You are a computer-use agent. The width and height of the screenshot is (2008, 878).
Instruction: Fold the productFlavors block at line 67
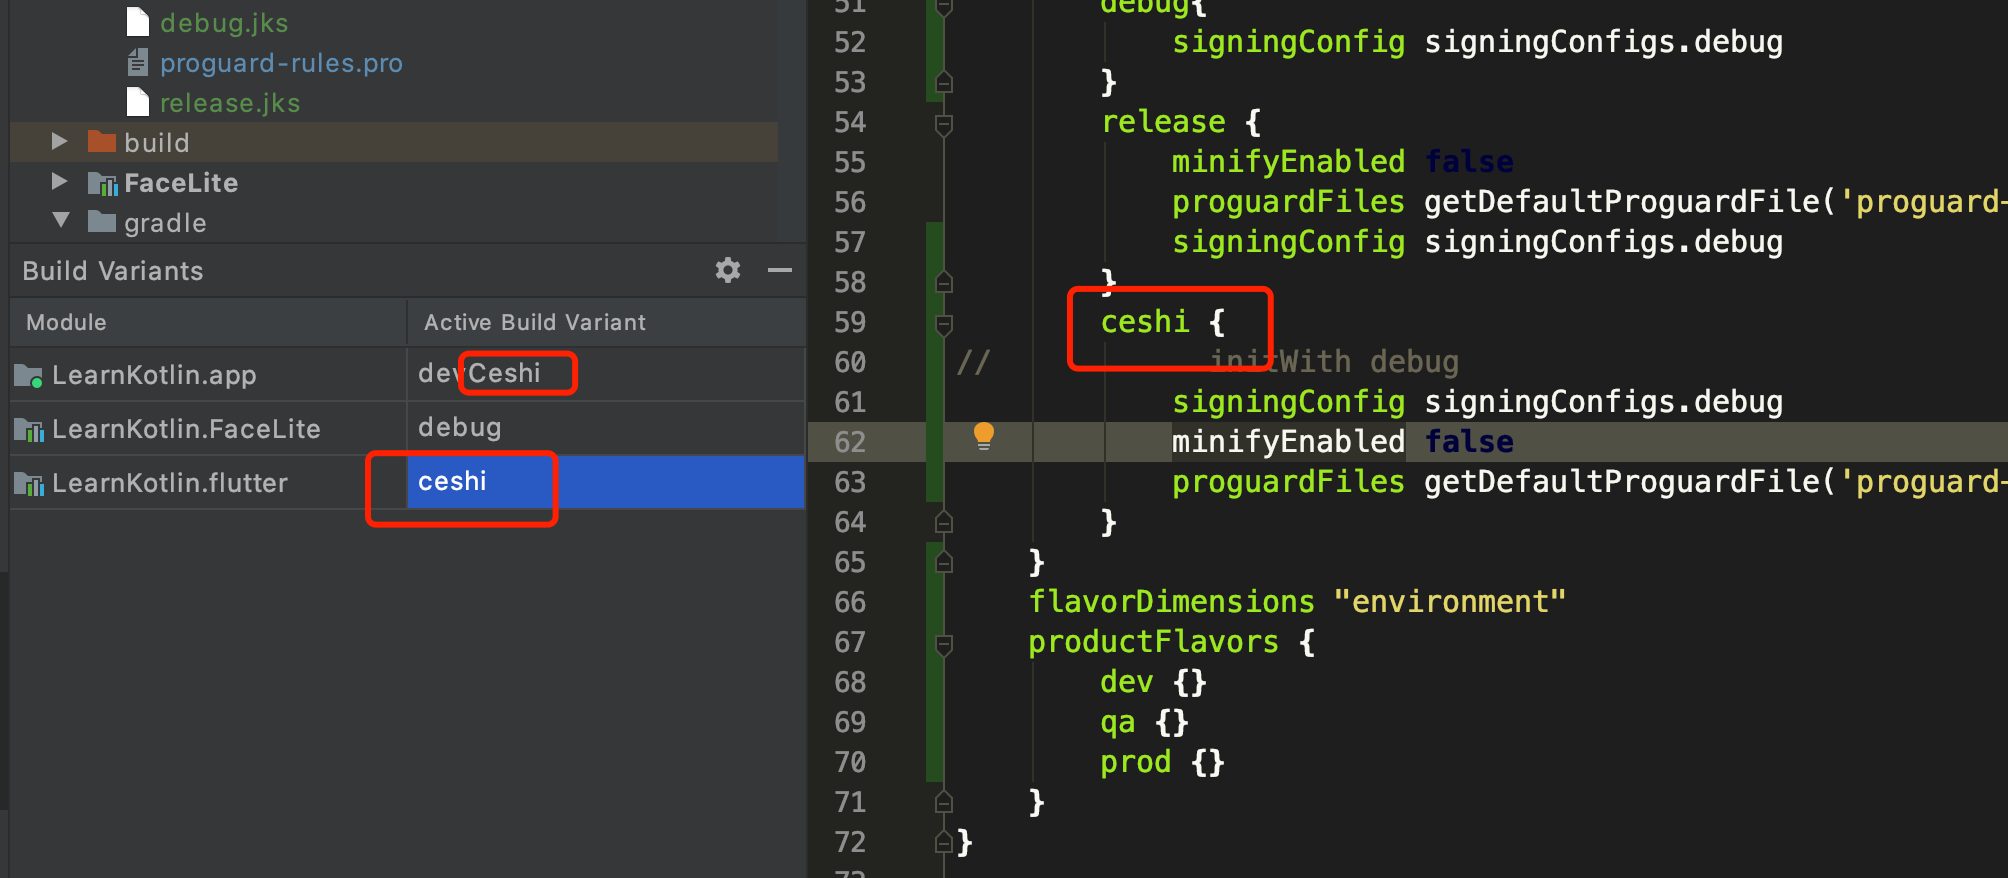pyautogui.click(x=943, y=644)
